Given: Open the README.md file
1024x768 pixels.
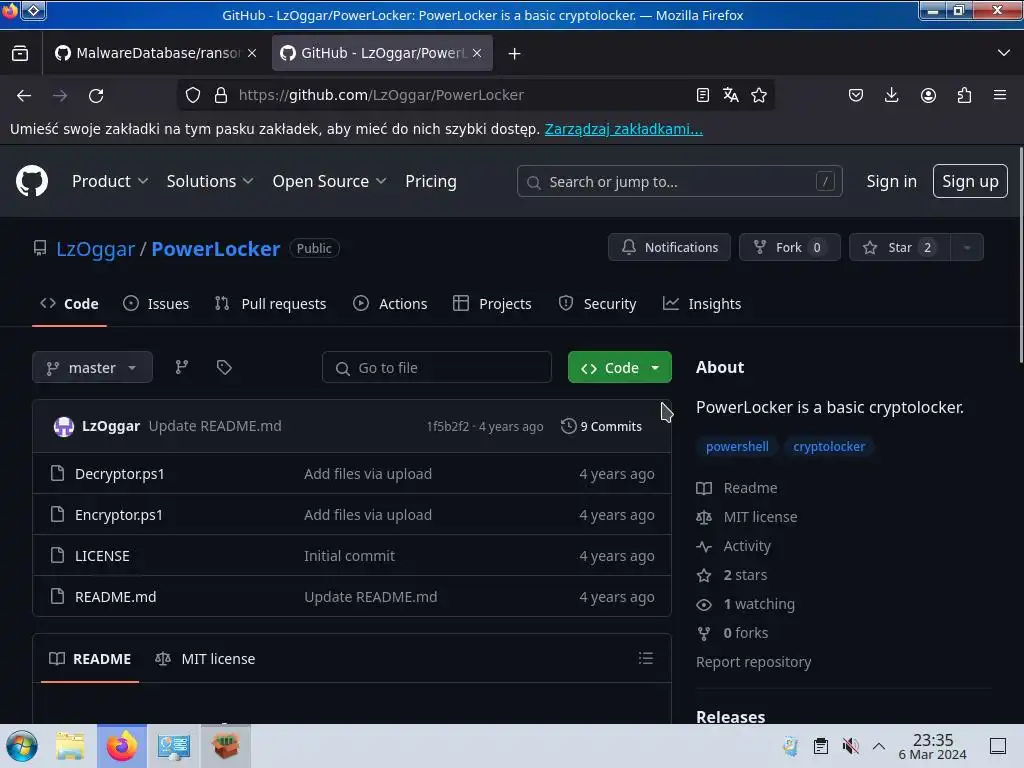Looking at the screenshot, I should coord(116,597).
